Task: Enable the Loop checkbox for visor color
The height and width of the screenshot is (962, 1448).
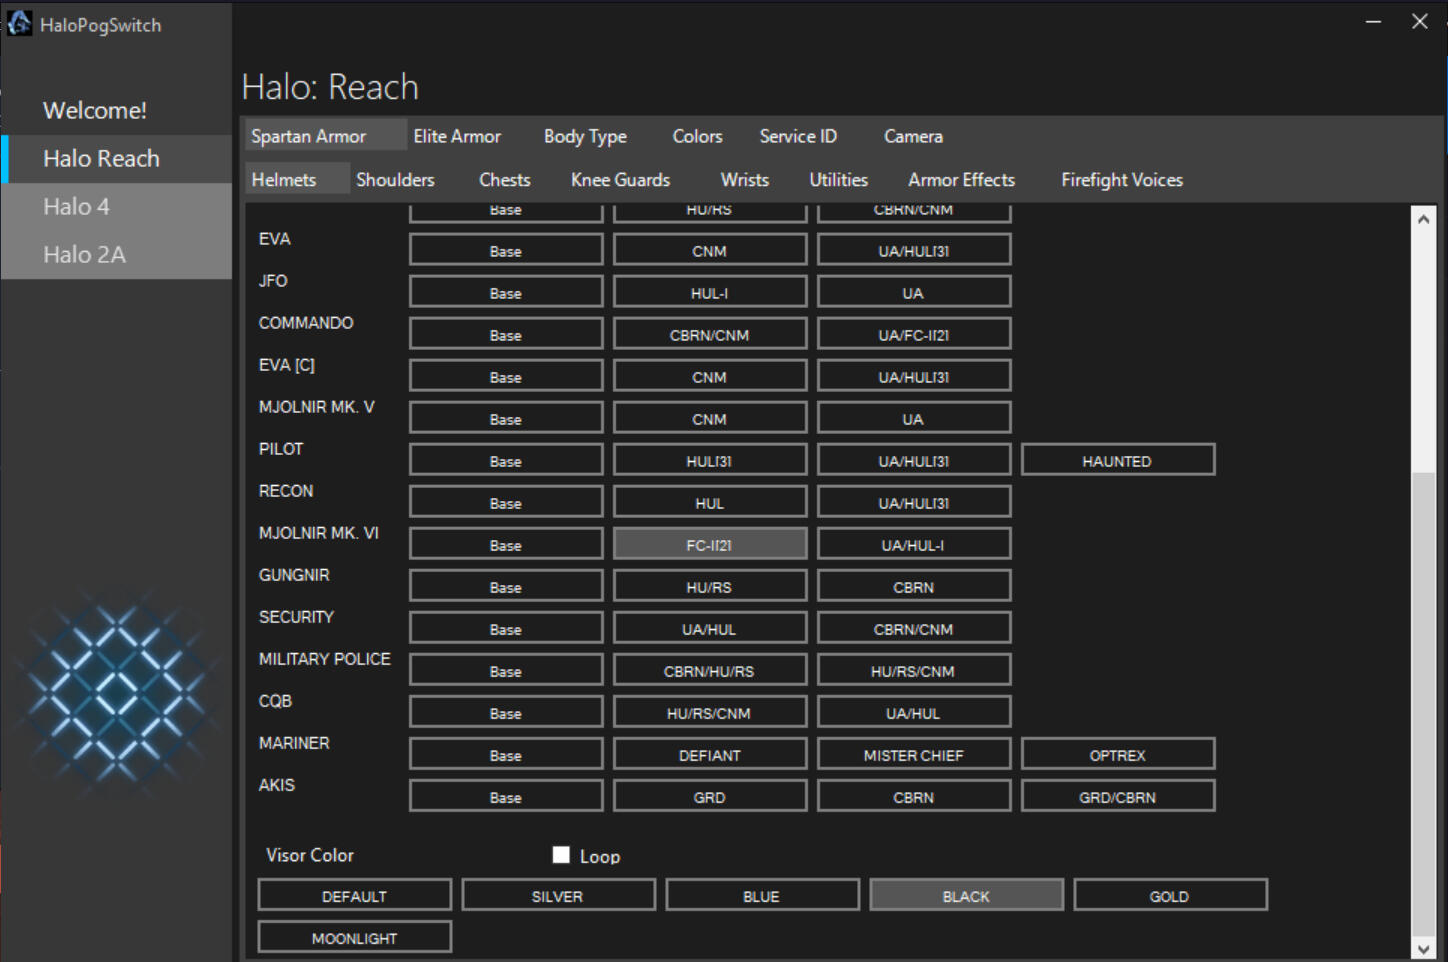Action: point(561,855)
